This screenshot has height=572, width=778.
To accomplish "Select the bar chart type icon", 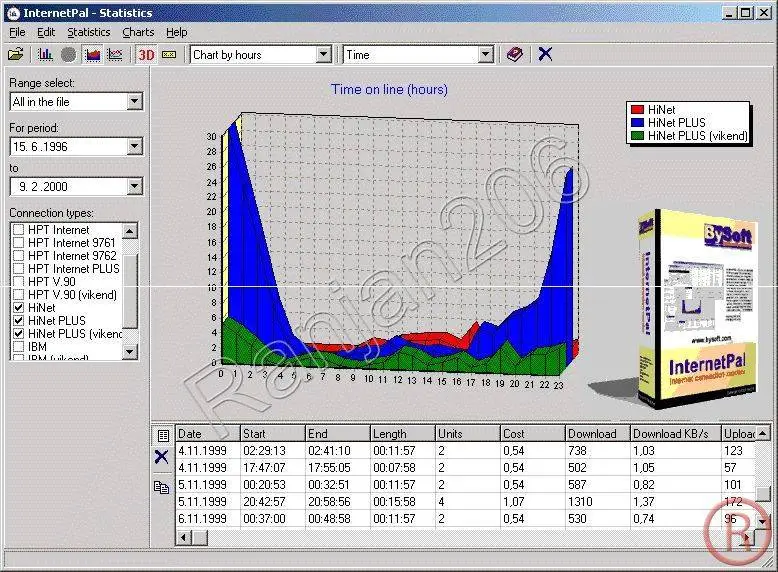I will click(x=45, y=54).
